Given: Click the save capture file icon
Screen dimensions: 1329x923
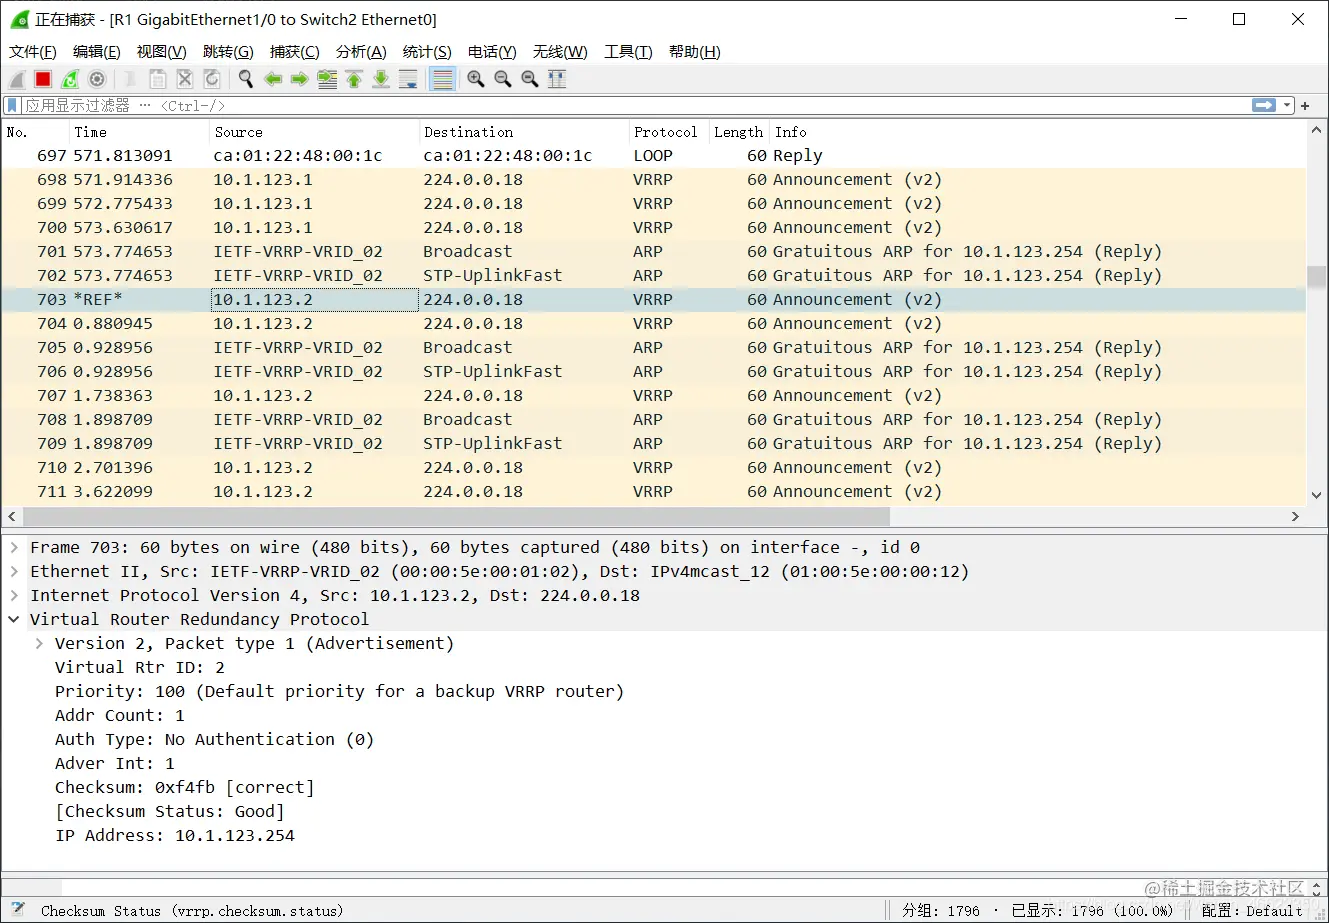Looking at the screenshot, I should tap(158, 79).
